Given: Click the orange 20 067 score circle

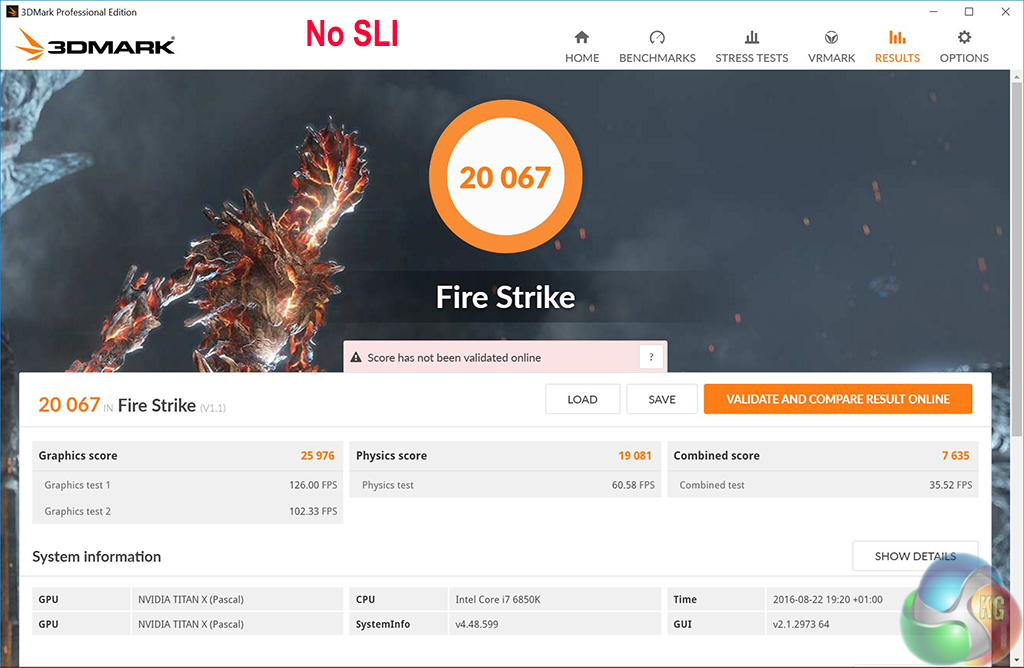Looking at the screenshot, I should (505, 176).
